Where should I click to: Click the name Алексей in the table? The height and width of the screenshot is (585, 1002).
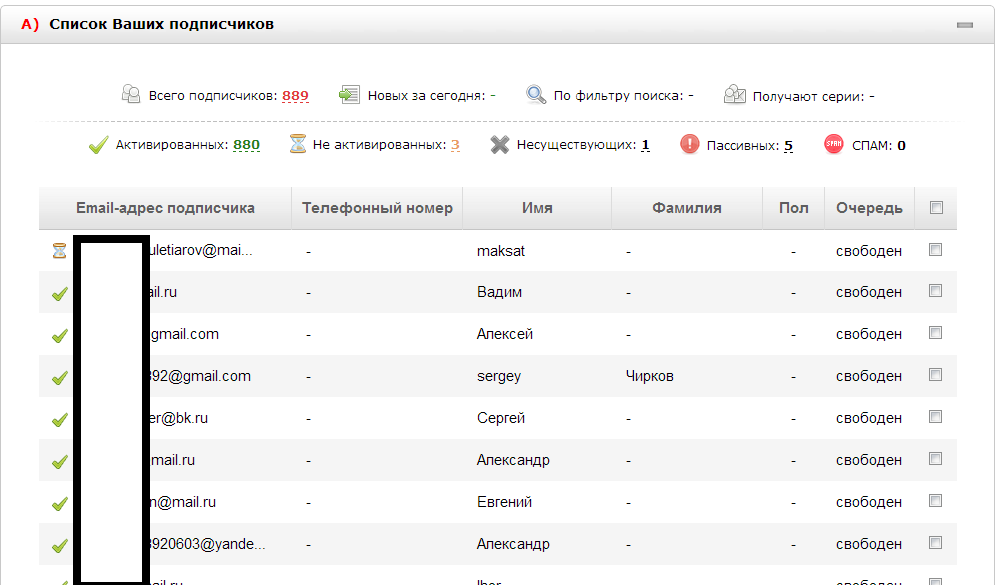click(505, 334)
